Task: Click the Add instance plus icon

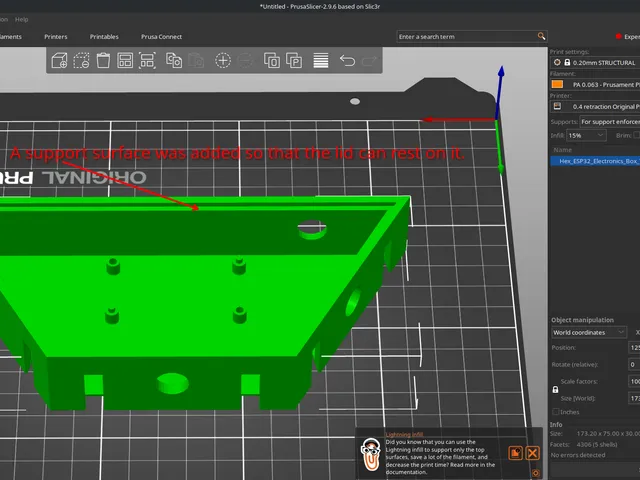Action: click(223, 60)
